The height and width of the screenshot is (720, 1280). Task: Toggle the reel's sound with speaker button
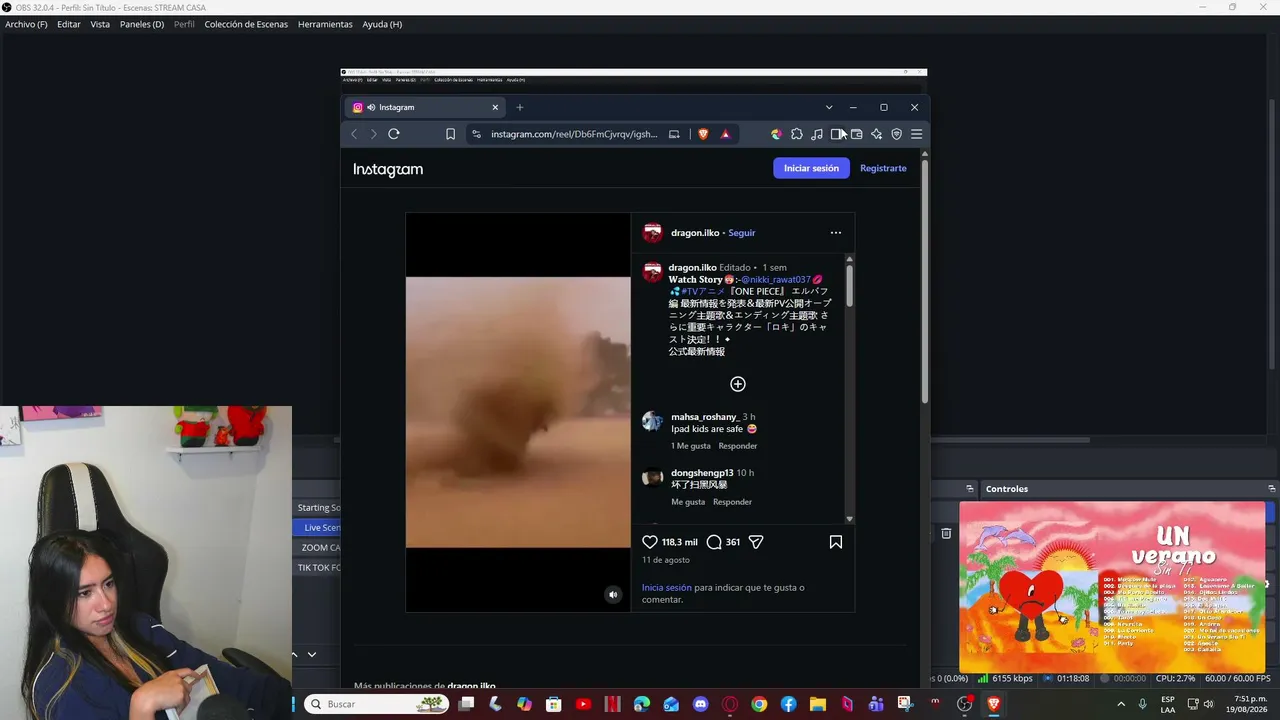[614, 594]
